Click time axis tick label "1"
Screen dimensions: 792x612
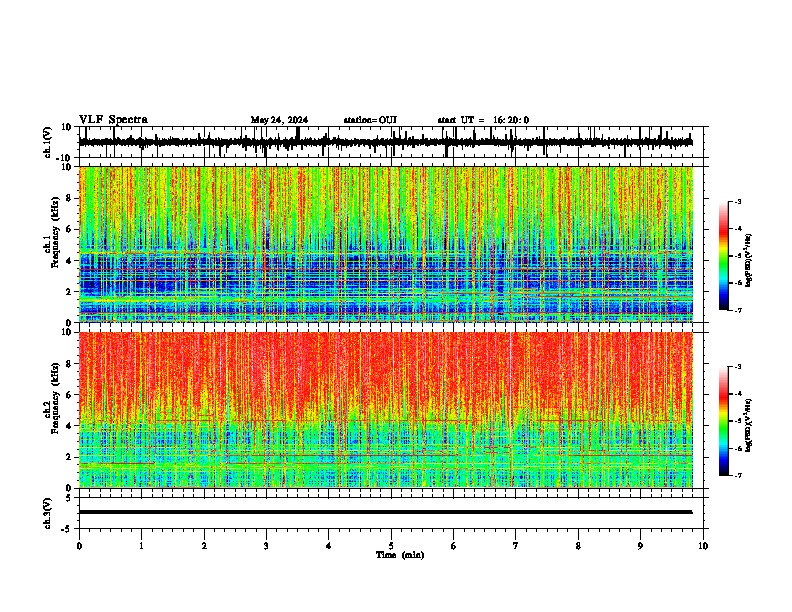141,546
